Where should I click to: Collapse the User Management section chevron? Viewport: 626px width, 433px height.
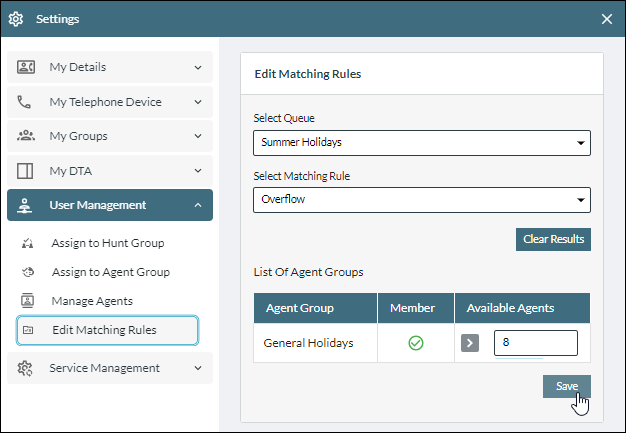tap(198, 205)
